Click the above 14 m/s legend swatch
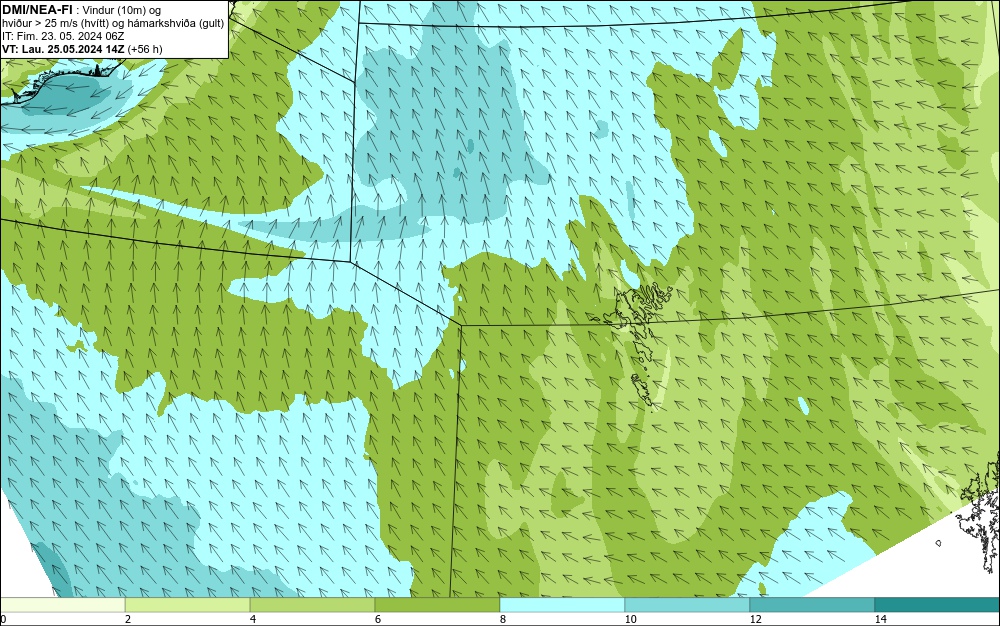 (938, 605)
